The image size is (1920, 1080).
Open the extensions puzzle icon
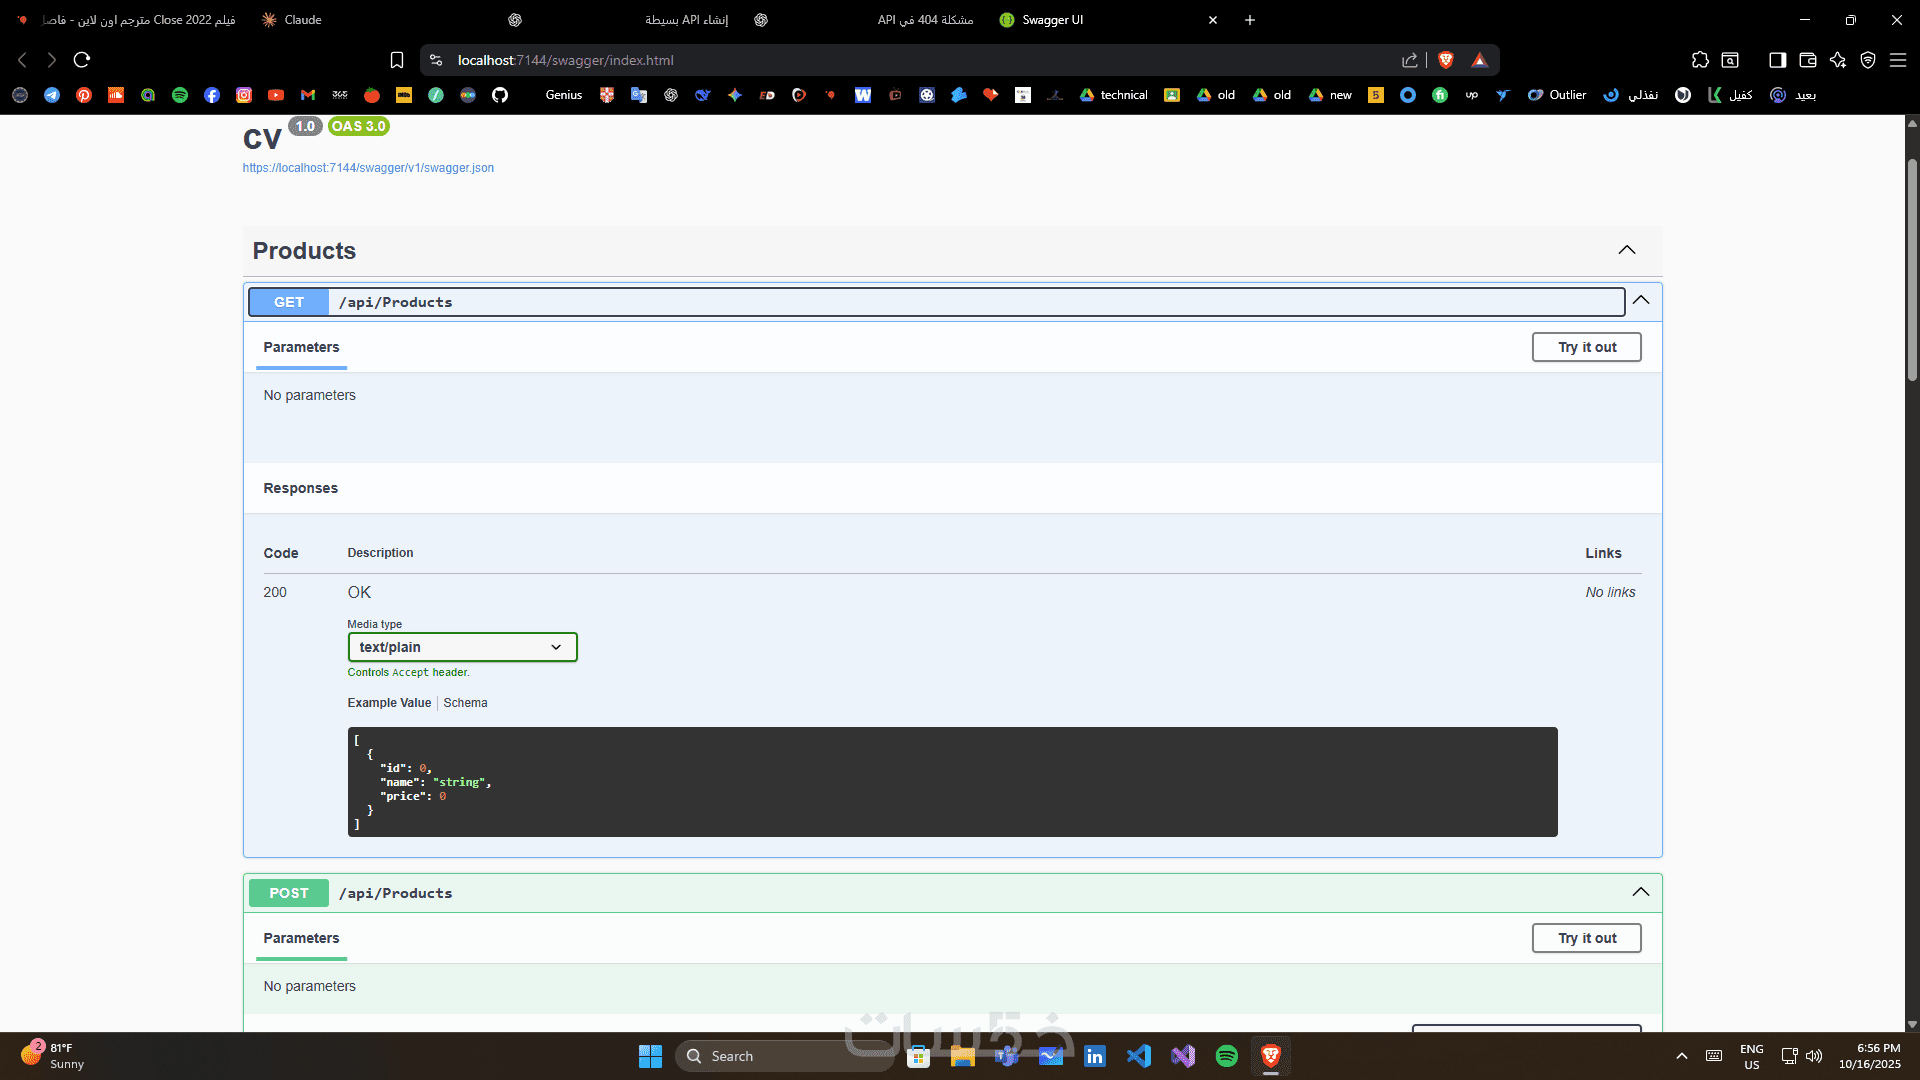pyautogui.click(x=1700, y=60)
